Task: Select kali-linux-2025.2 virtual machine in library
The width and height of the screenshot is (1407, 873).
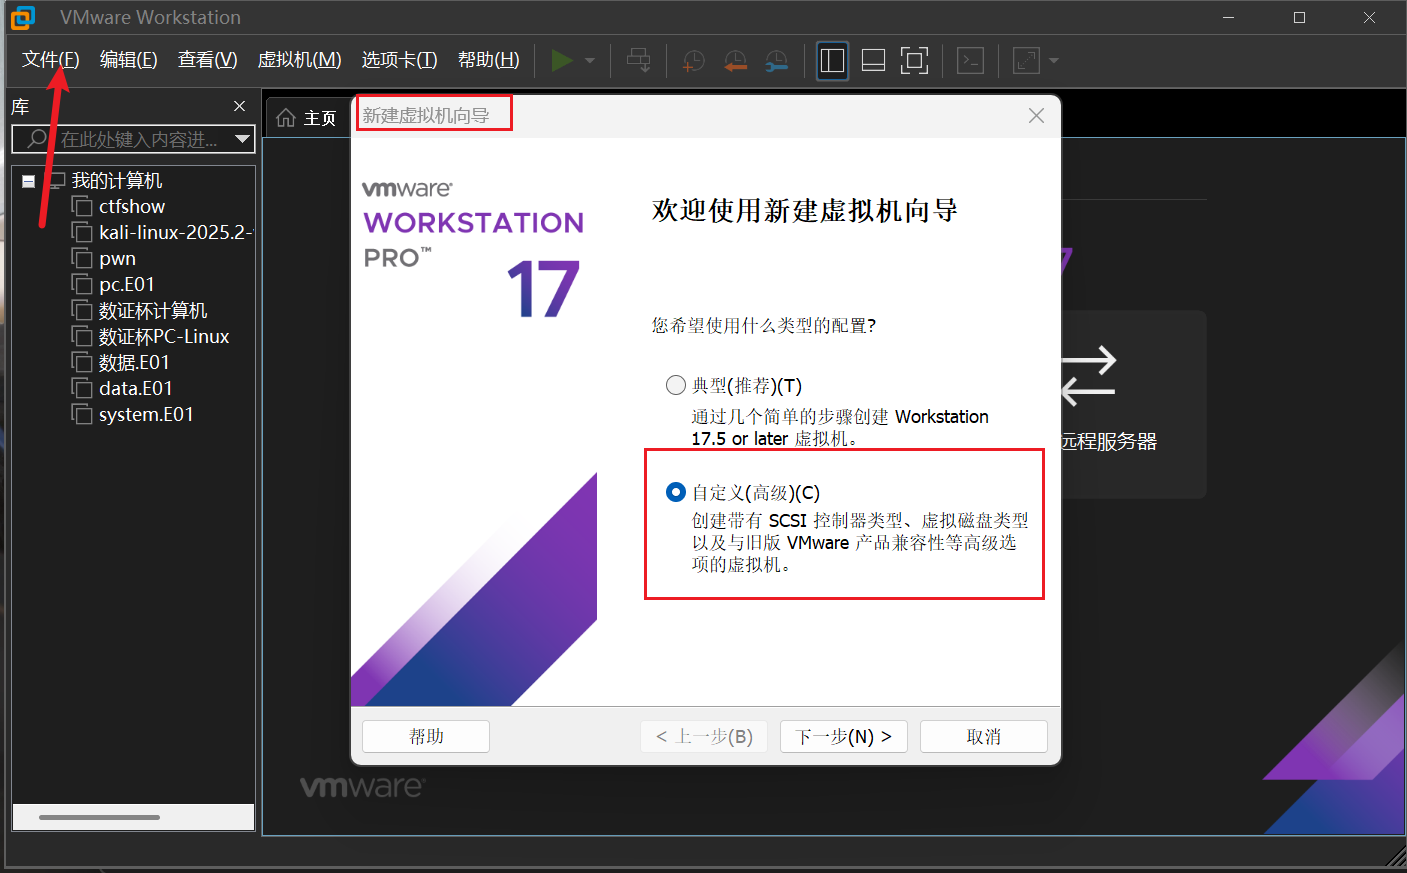Action: tap(172, 232)
